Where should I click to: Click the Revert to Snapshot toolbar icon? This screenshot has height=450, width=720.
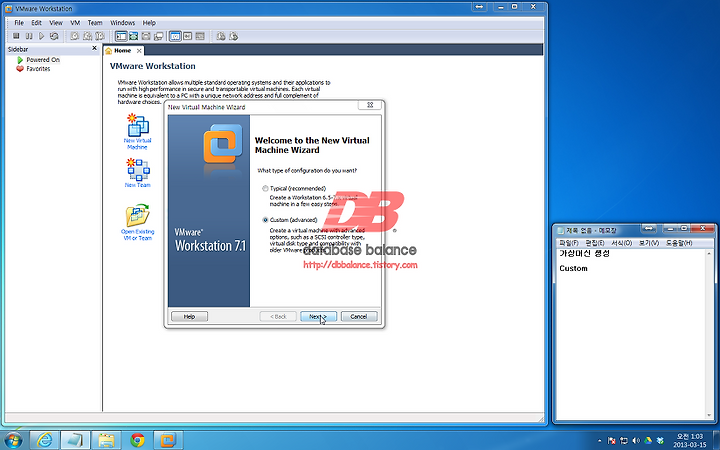pos(87,36)
